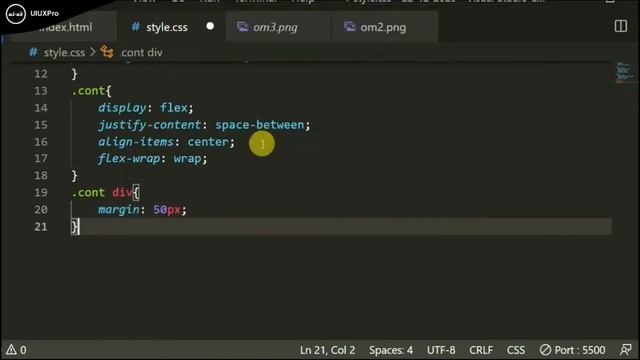Click the '.cont{' selector on line 13
The height and width of the screenshot is (360, 640).
click(91, 91)
